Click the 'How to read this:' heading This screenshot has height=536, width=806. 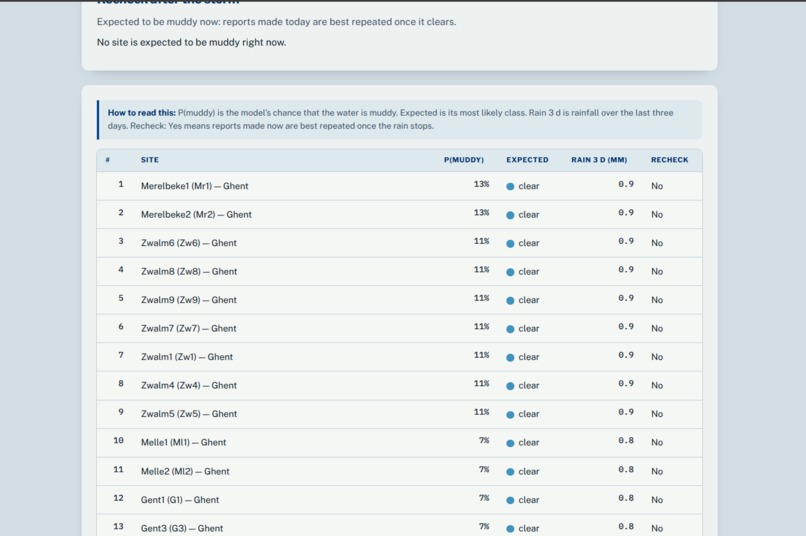(x=141, y=113)
